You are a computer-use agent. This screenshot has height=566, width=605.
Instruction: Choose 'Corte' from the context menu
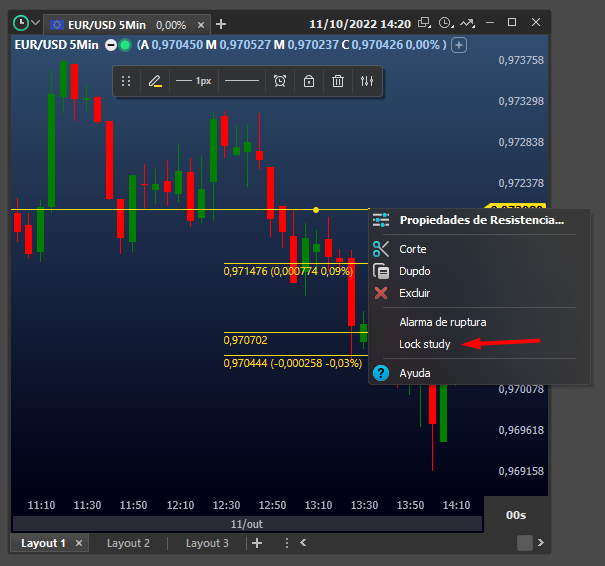(413, 249)
